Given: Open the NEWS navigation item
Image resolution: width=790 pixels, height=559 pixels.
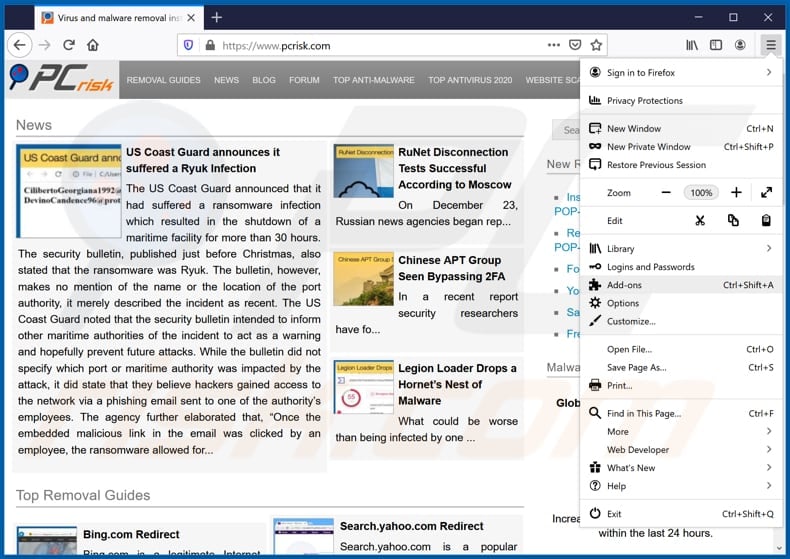Looking at the screenshot, I should 226,80.
